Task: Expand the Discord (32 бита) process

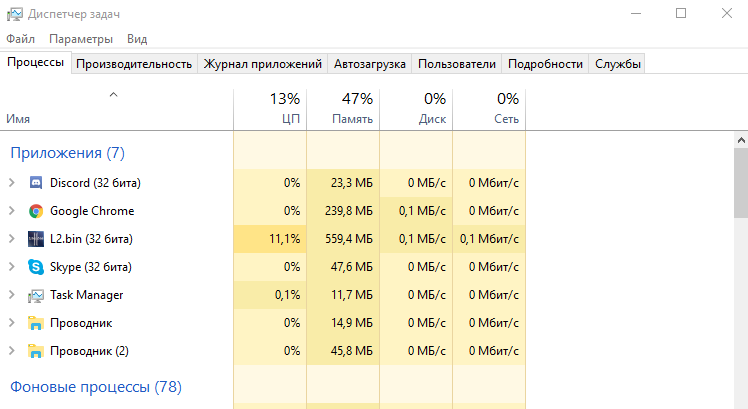Action: 12,183
